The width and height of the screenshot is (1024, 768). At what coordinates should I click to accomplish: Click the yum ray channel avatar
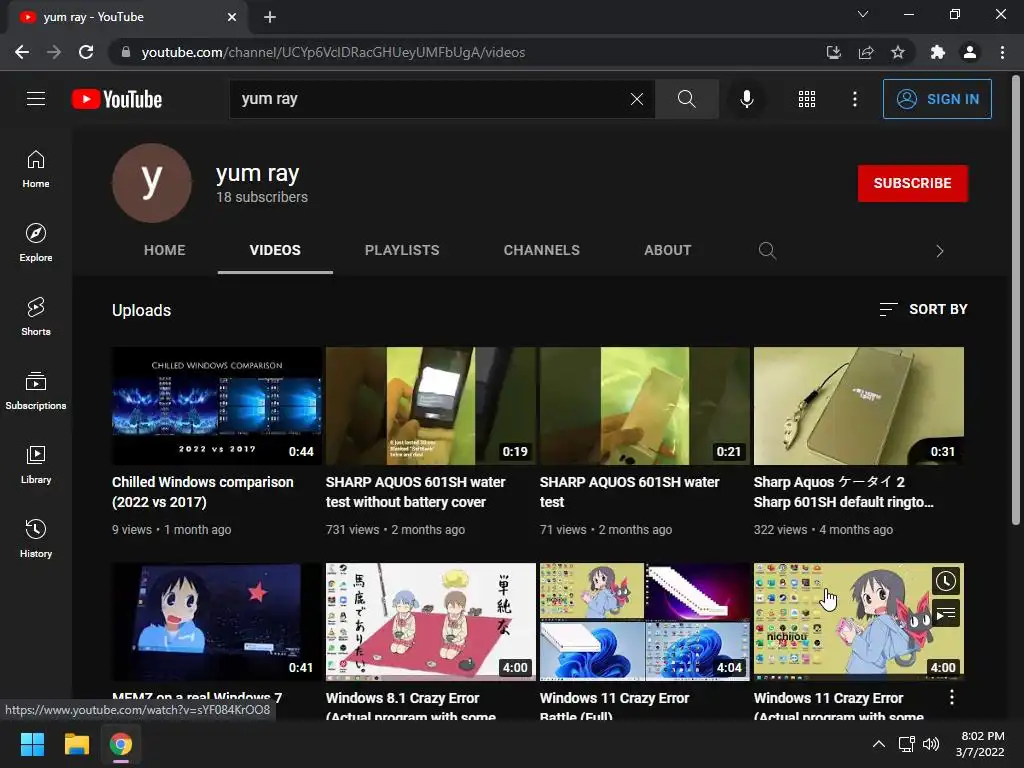coord(152,183)
